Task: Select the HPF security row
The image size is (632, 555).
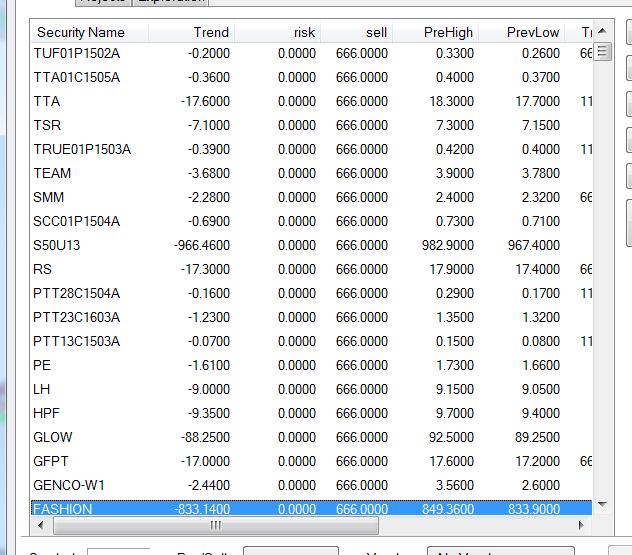Action: (311, 413)
